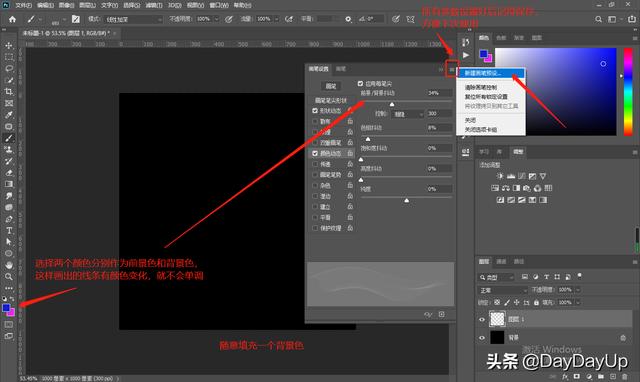Open the History panel icon
Image resolution: width=640 pixels, height=382 pixels.
[x=466, y=42]
